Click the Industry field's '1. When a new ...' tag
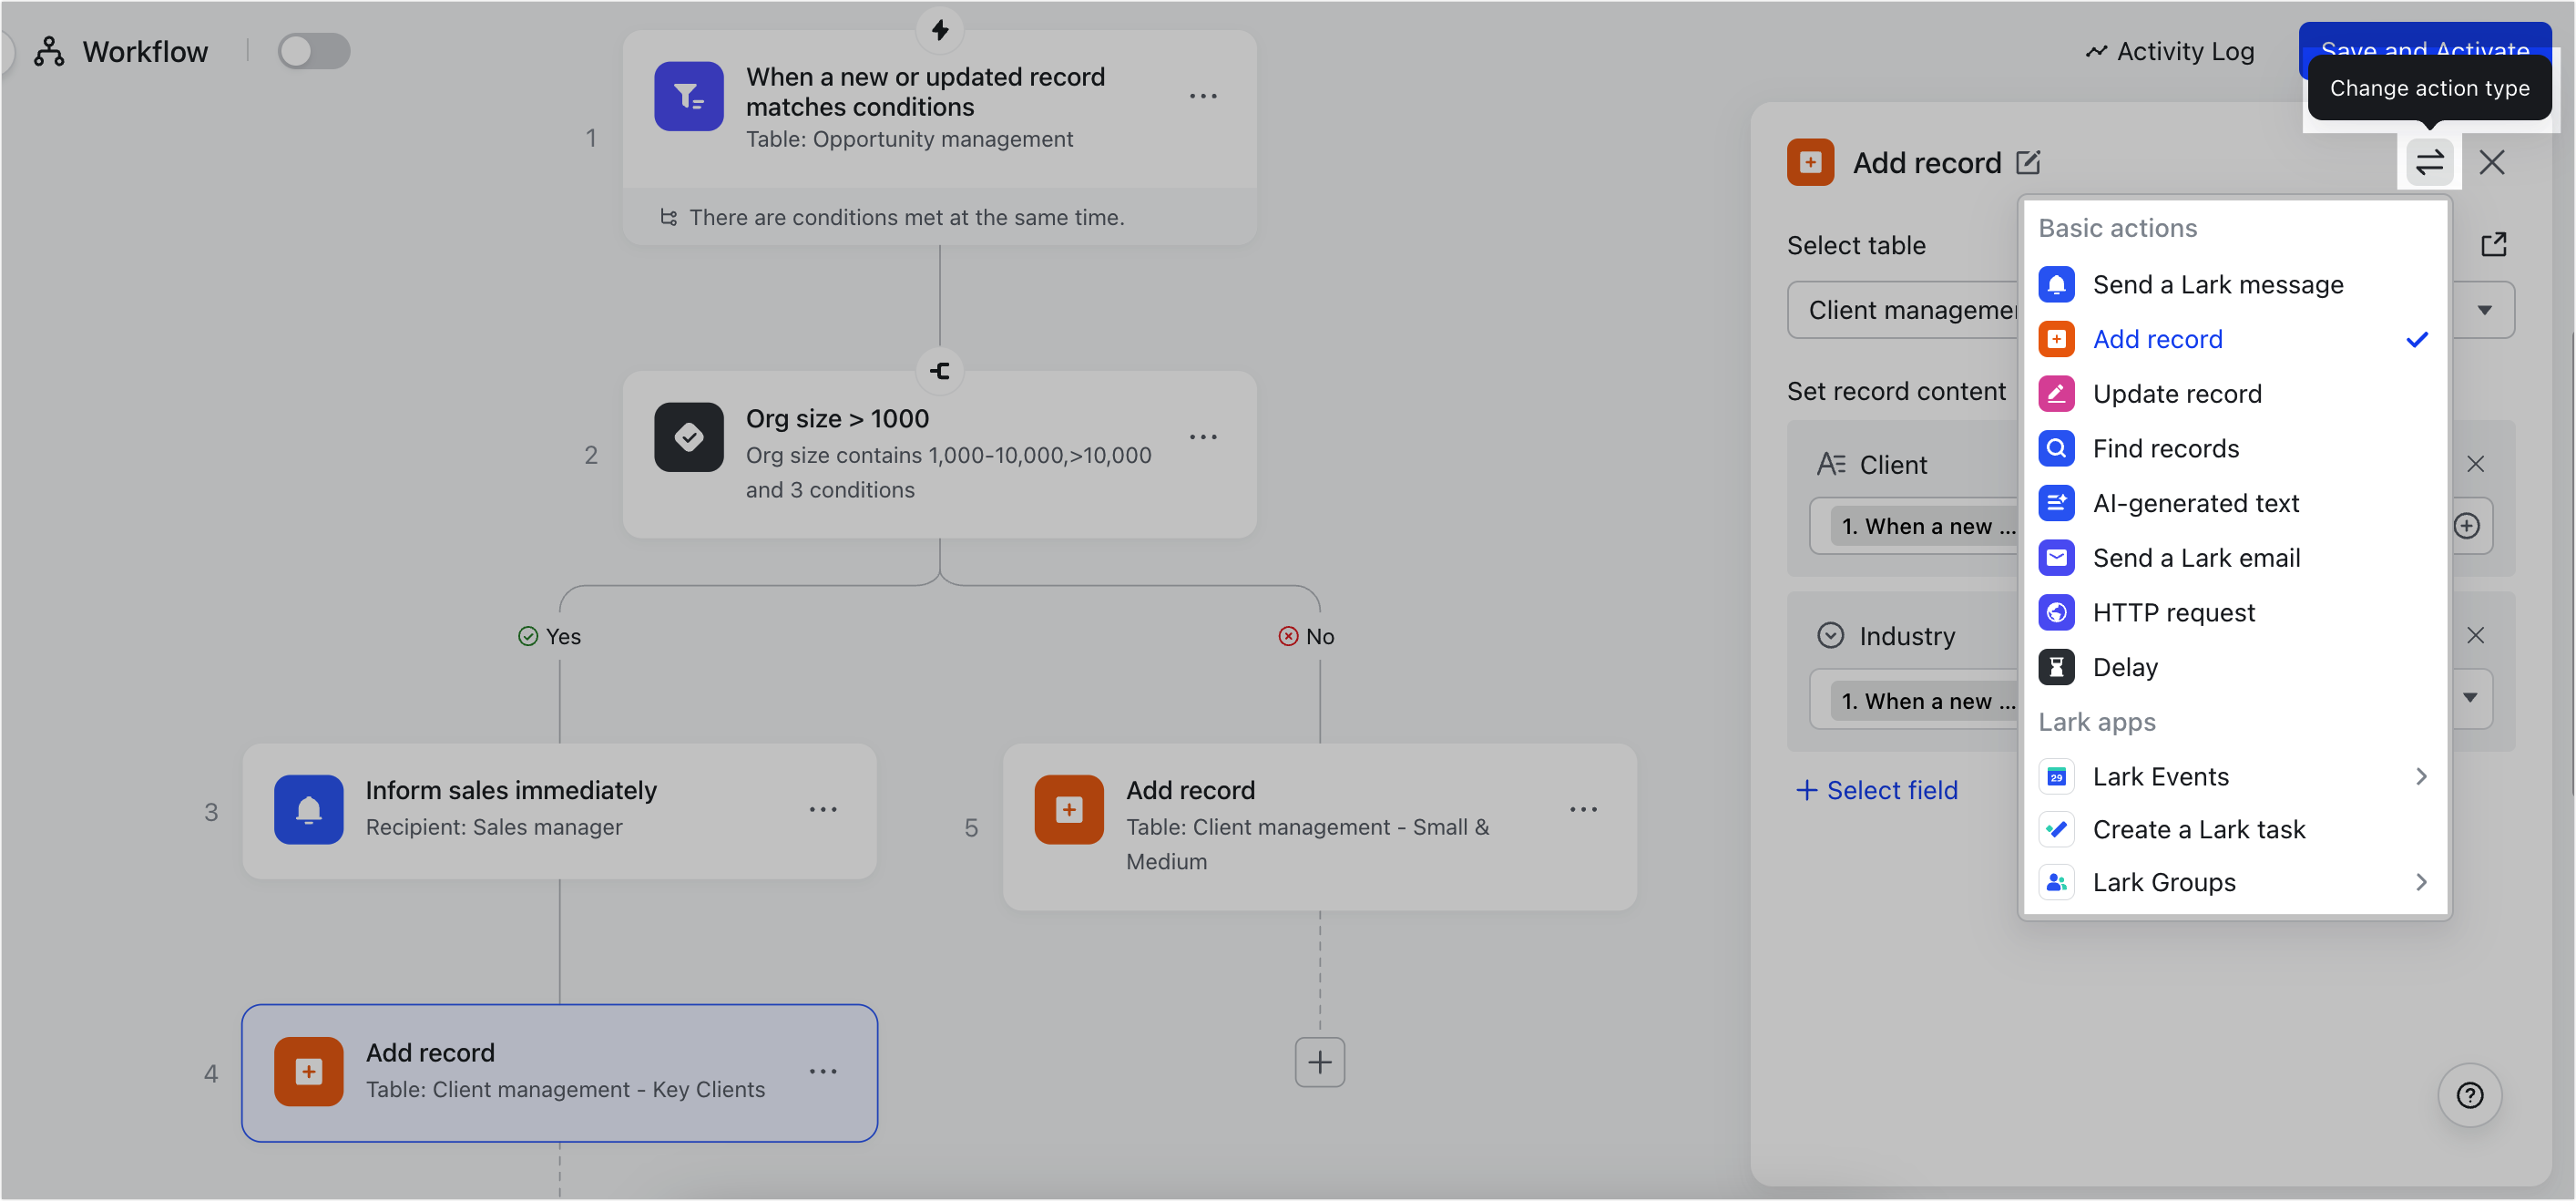Screen dimensions: 2576x1201 pos(1926,701)
